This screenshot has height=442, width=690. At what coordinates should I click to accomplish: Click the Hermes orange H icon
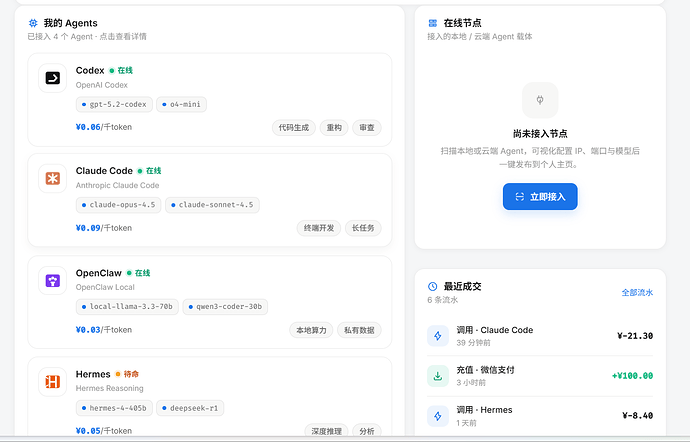pyautogui.click(x=53, y=381)
